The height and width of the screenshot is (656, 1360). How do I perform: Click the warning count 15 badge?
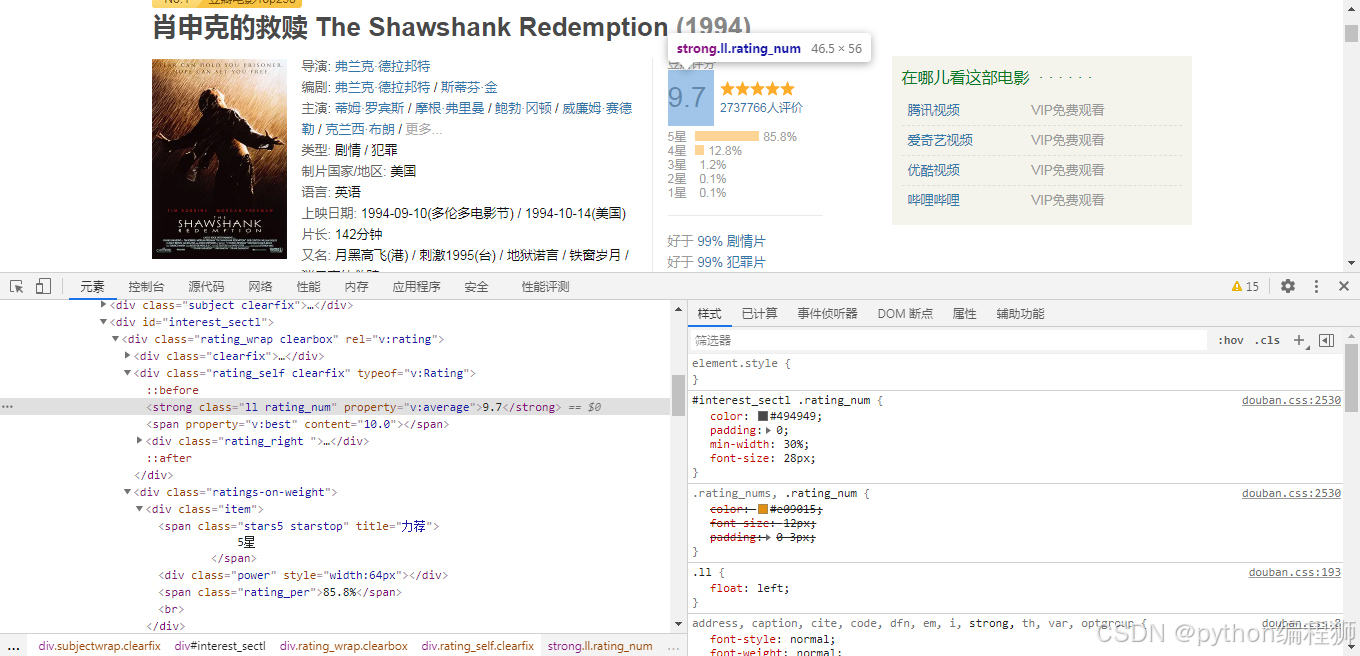[x=1245, y=286]
